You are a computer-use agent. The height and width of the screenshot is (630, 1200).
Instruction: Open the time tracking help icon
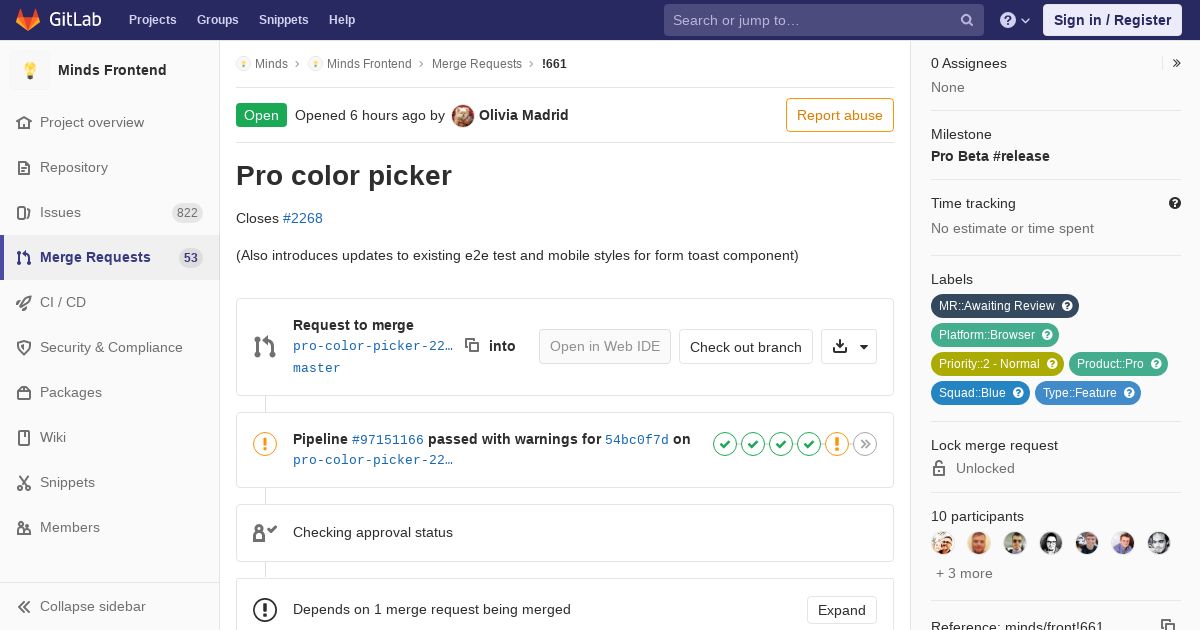[1175, 203]
